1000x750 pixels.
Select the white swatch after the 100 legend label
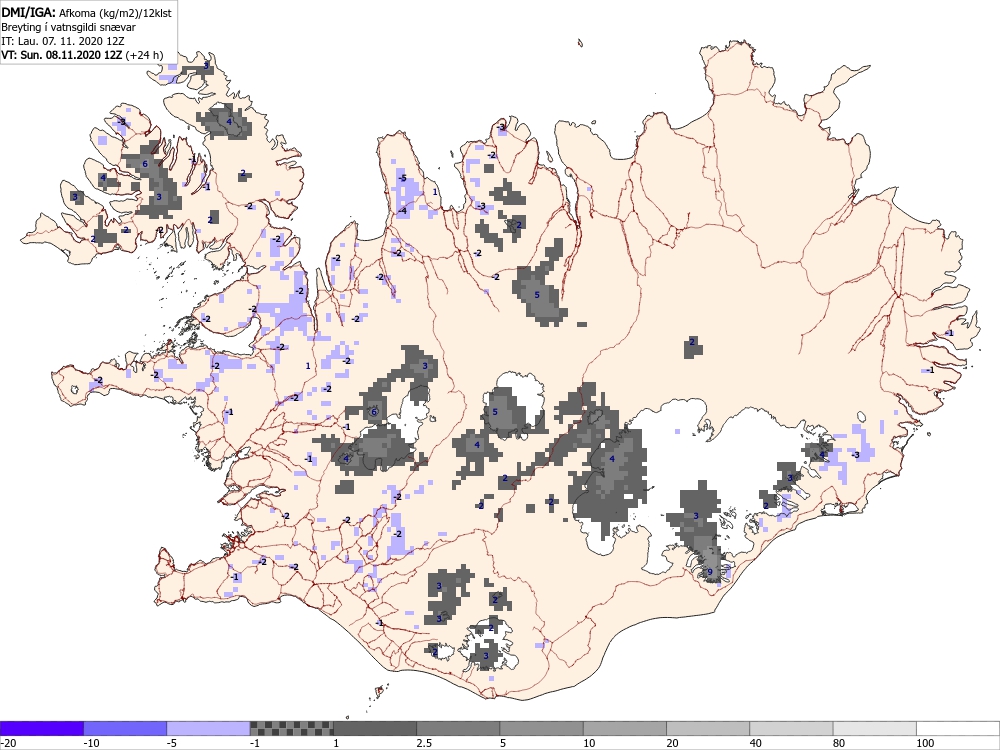tap(958, 728)
